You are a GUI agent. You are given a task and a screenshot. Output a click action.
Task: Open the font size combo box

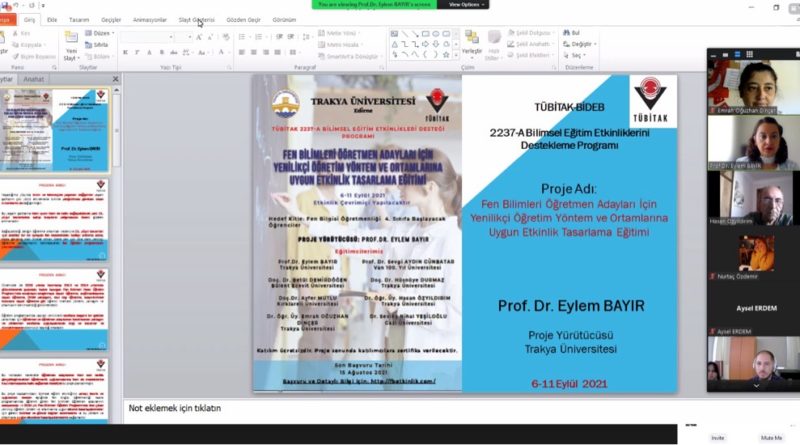coord(184,37)
